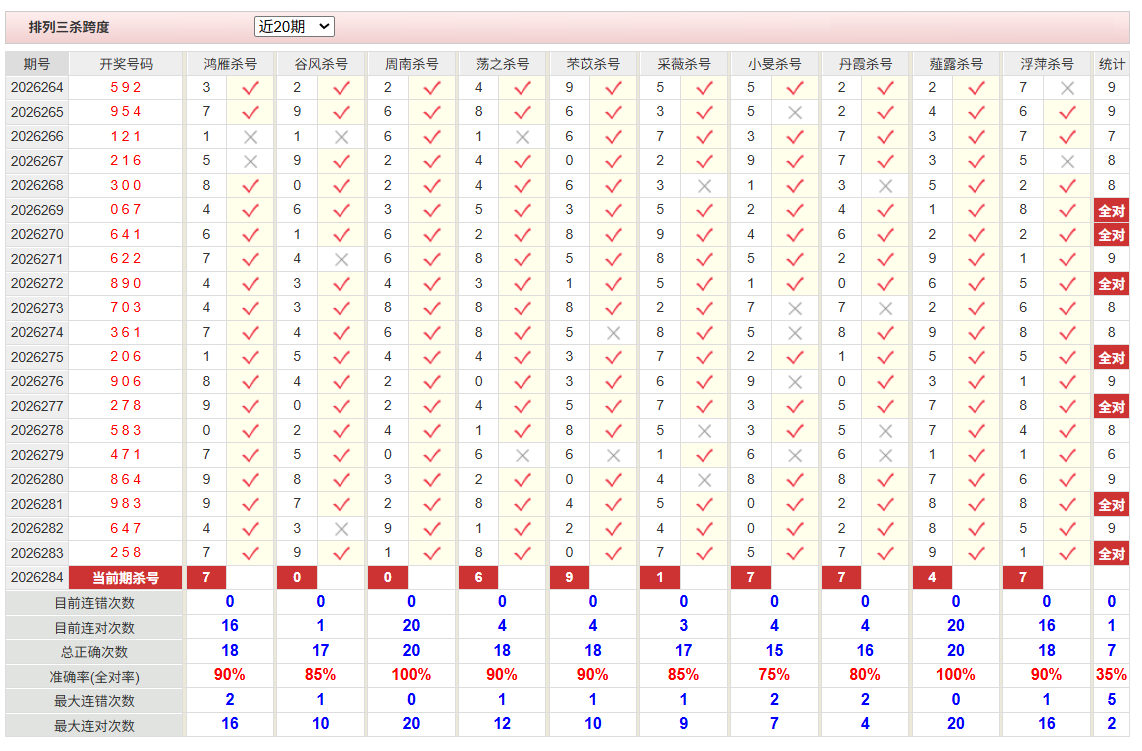Click the winning number 592 in row 2026264

pyautogui.click(x=126, y=87)
